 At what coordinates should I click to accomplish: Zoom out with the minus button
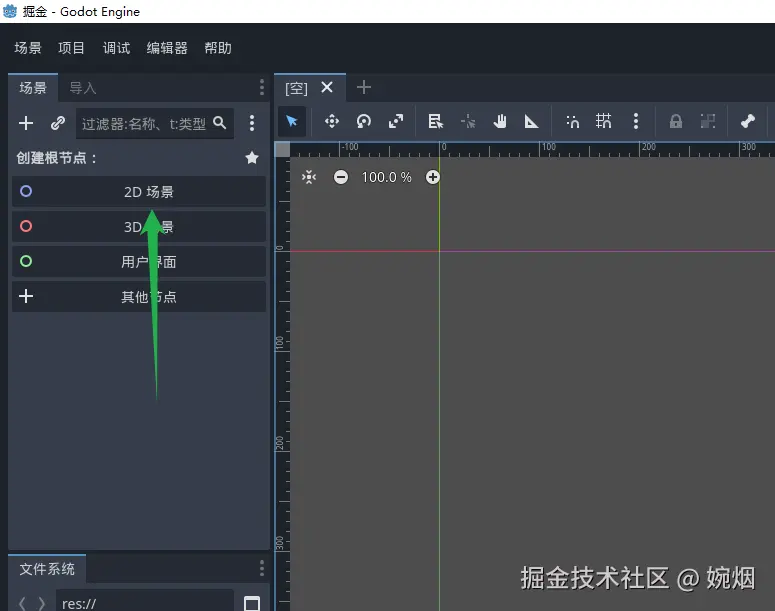[x=341, y=177]
